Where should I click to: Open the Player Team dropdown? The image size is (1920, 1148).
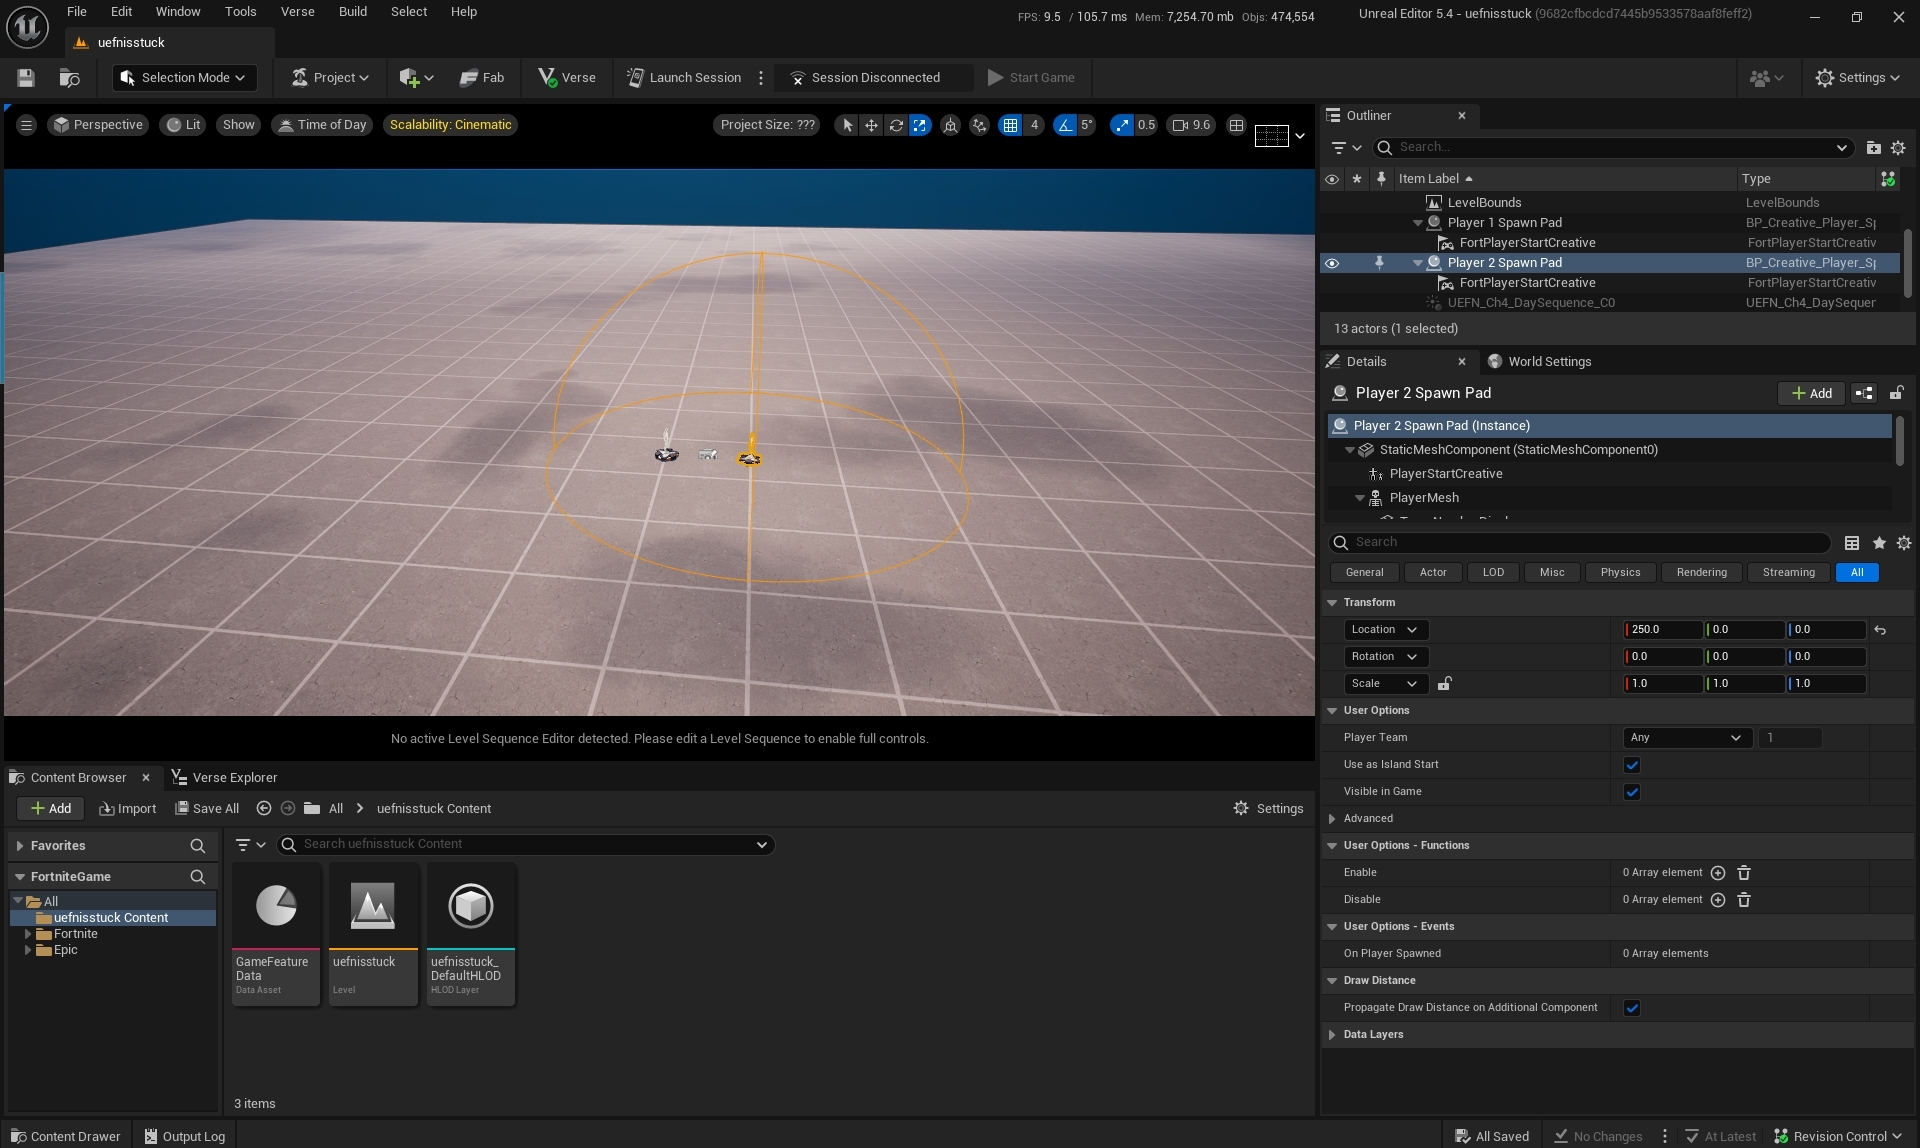(1686, 738)
